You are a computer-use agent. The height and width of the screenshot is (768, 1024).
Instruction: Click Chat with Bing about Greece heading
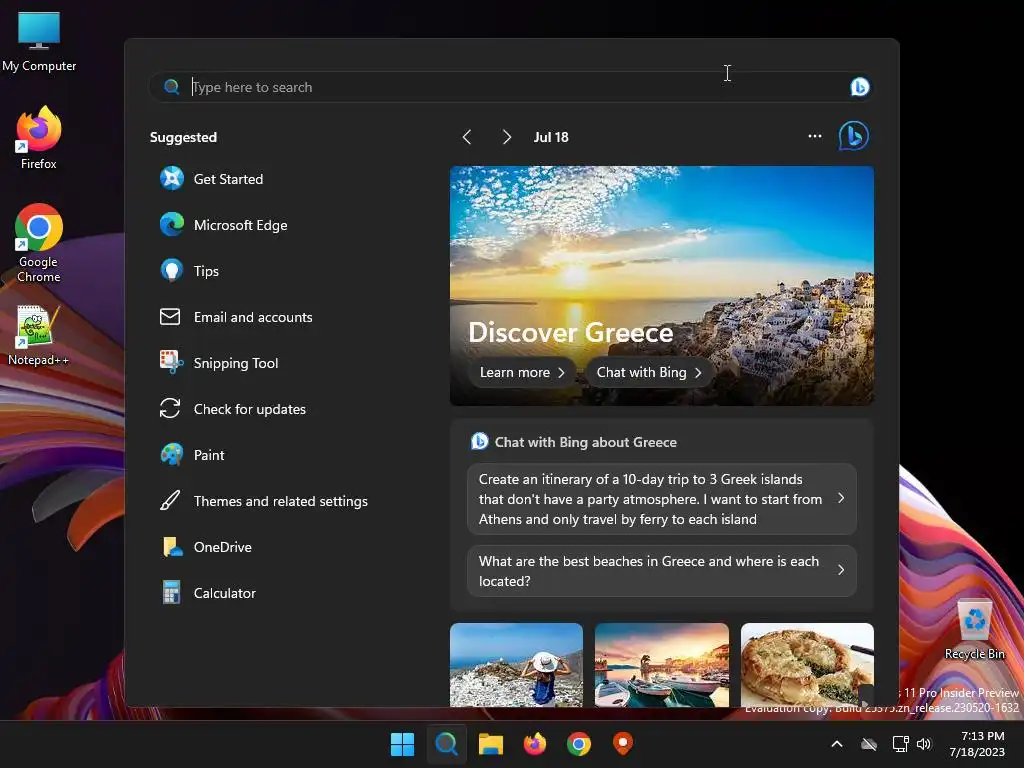(x=585, y=442)
